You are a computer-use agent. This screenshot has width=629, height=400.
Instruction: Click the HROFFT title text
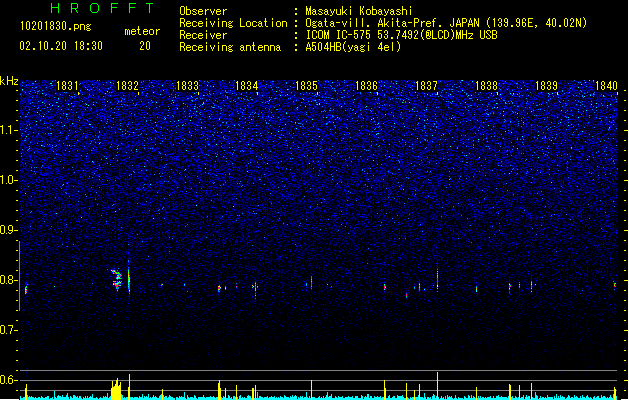[x=103, y=8]
